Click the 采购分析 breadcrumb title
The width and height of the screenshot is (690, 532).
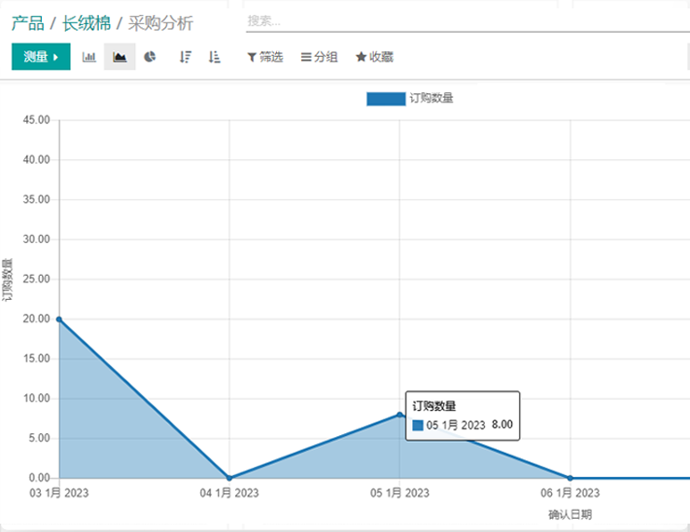[x=161, y=23]
